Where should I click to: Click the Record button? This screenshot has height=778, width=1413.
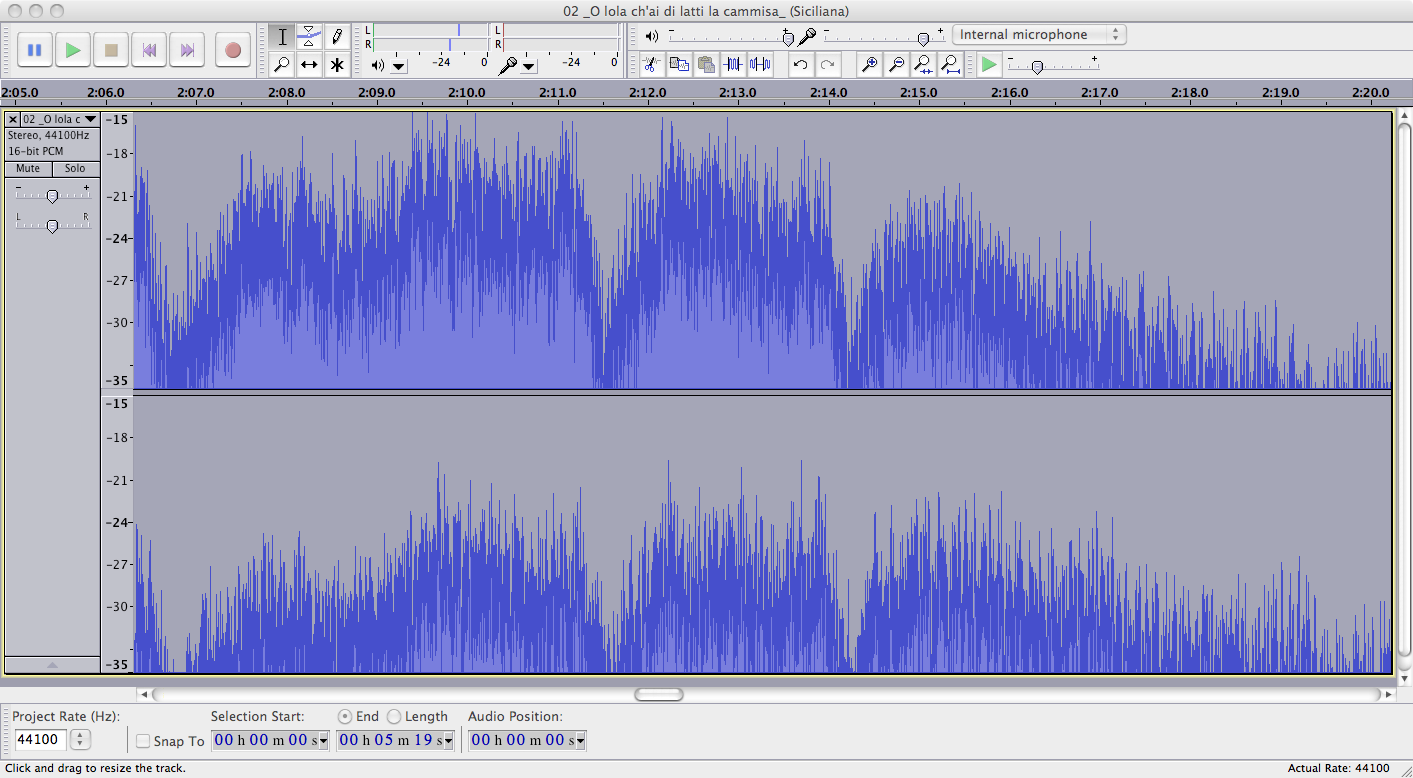pos(233,50)
